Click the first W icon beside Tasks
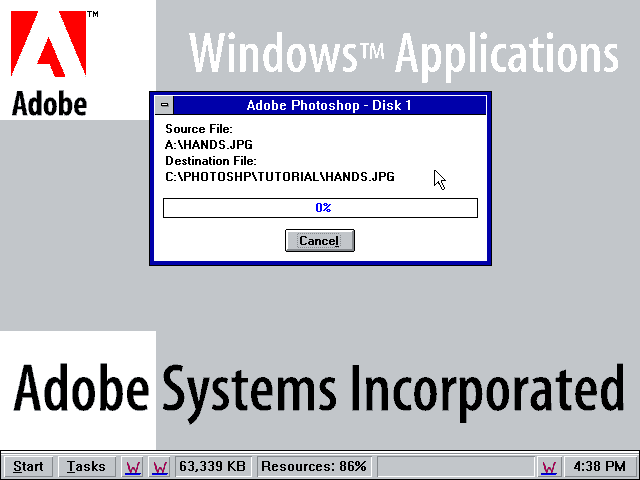 click(x=132, y=466)
